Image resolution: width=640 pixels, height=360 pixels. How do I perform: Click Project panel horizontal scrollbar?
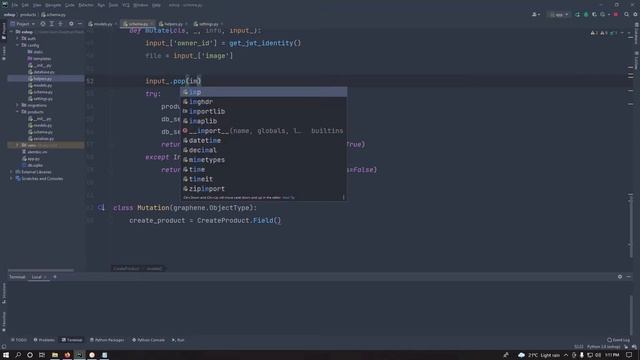41,270
